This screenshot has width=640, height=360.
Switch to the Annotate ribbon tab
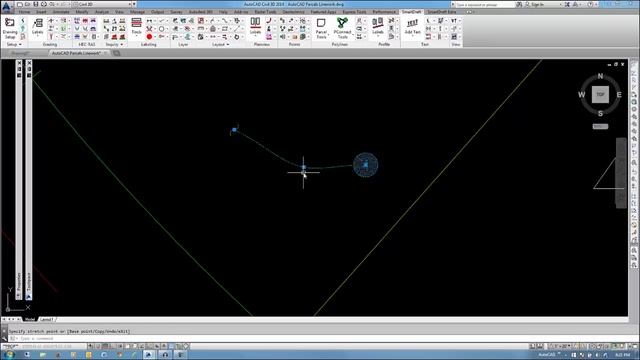(x=61, y=12)
